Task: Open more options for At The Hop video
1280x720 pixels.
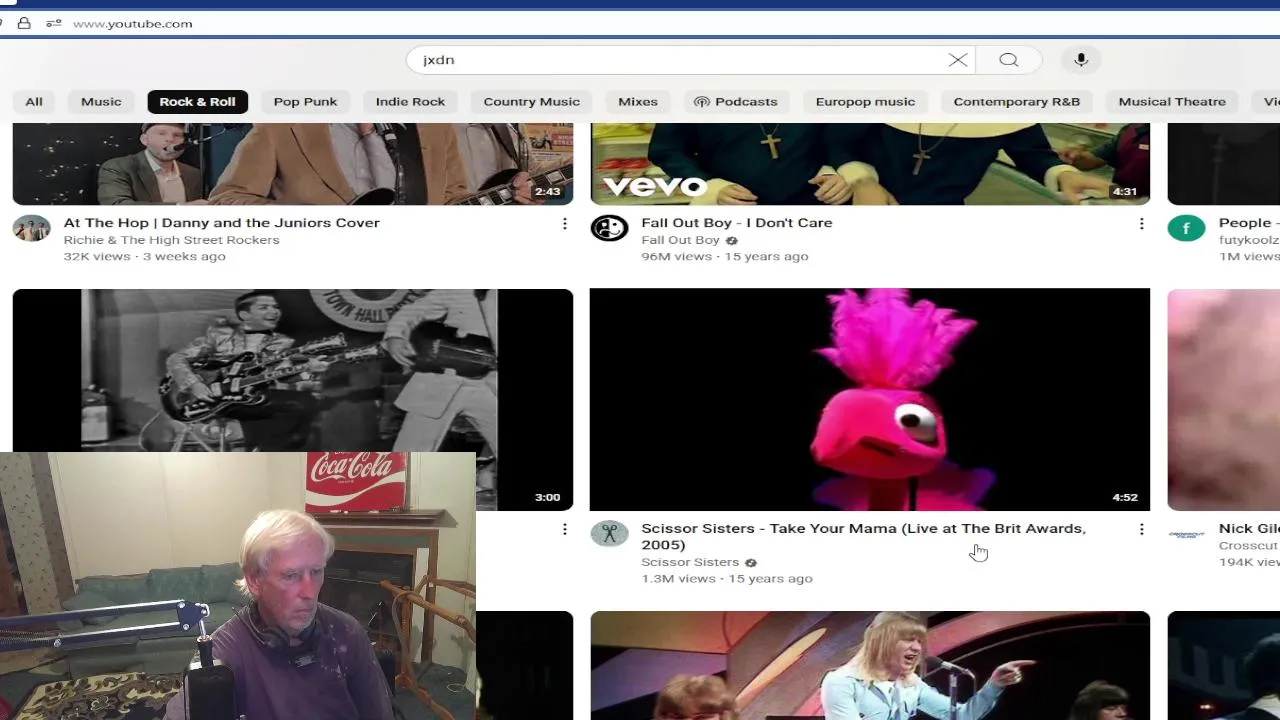Action: pyautogui.click(x=564, y=224)
